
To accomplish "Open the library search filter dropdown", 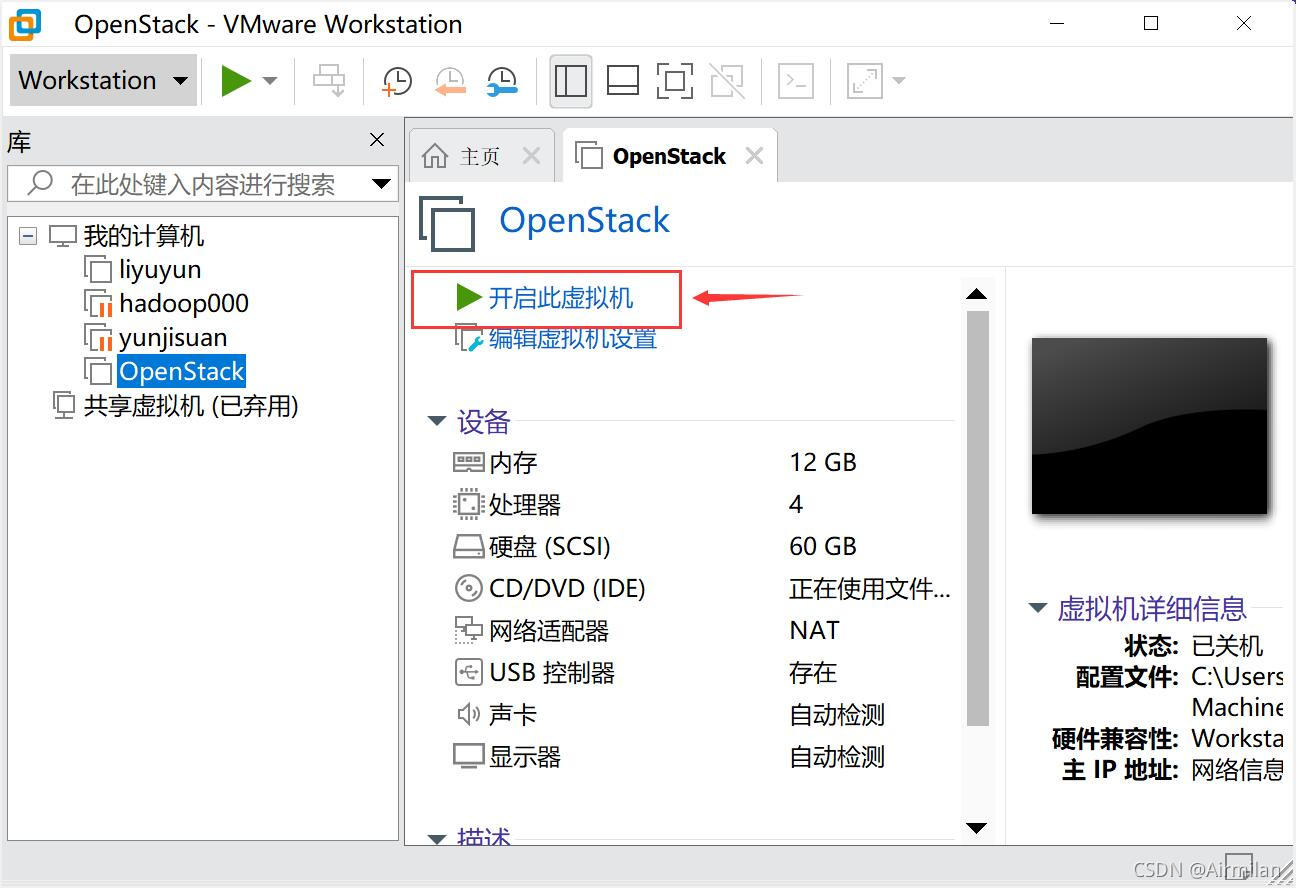I will (x=381, y=184).
